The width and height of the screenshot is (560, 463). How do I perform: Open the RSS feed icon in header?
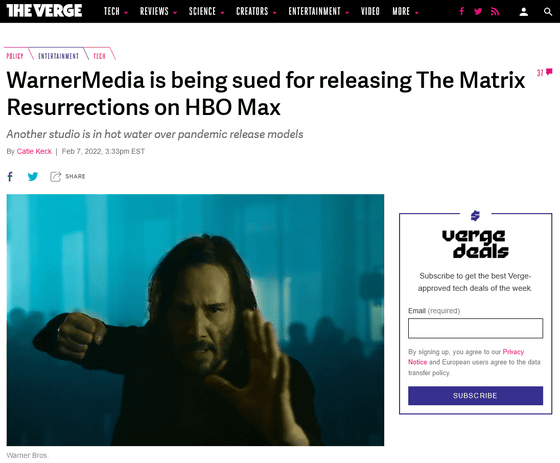pos(495,11)
